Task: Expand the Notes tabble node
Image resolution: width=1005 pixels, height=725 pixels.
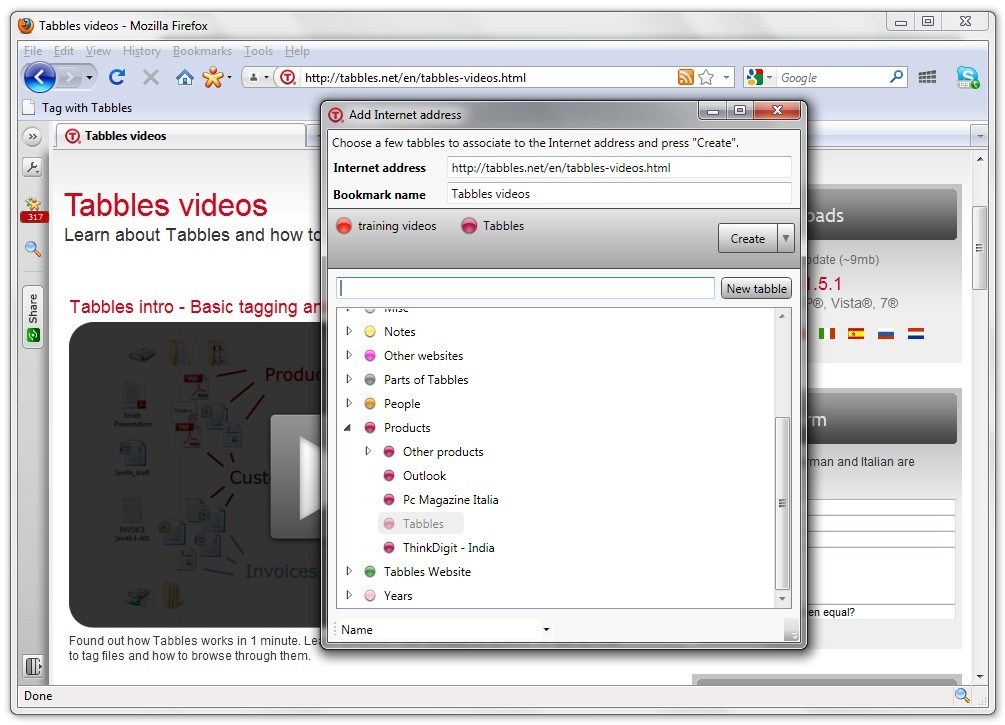Action: 349,331
